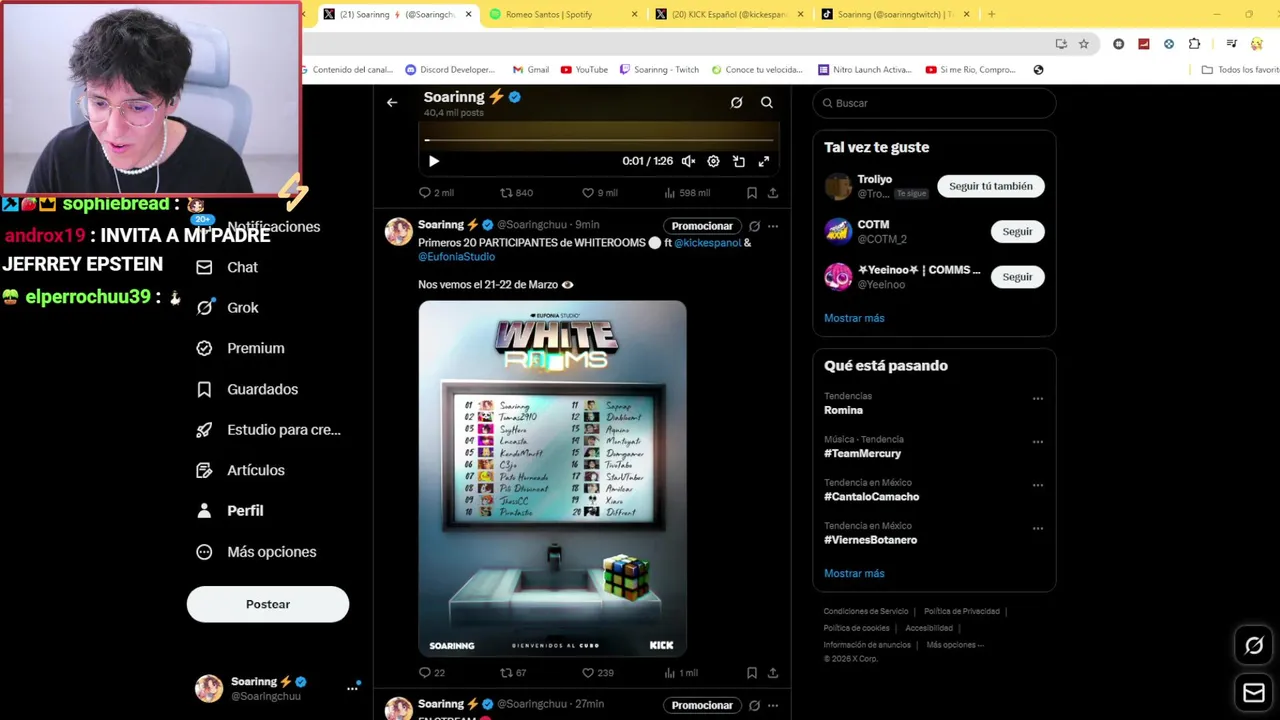Follow Troliyo with Seguir tú también

coord(991,186)
